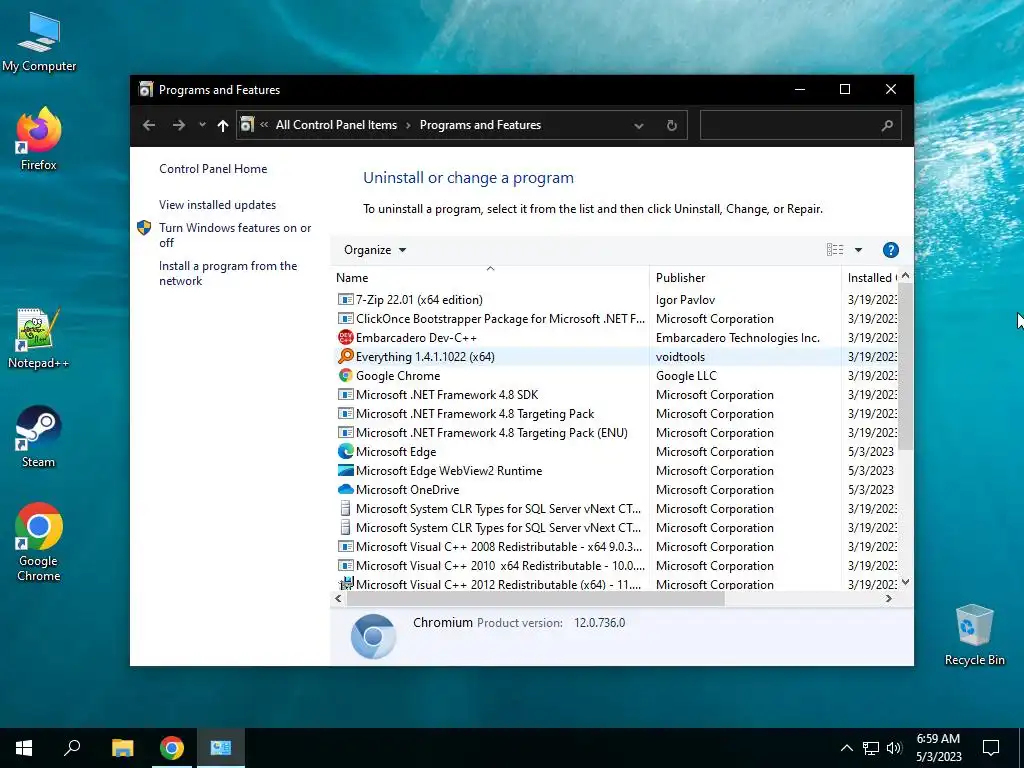
Task: Open the Firefox desktop shortcut
Action: [x=39, y=140]
